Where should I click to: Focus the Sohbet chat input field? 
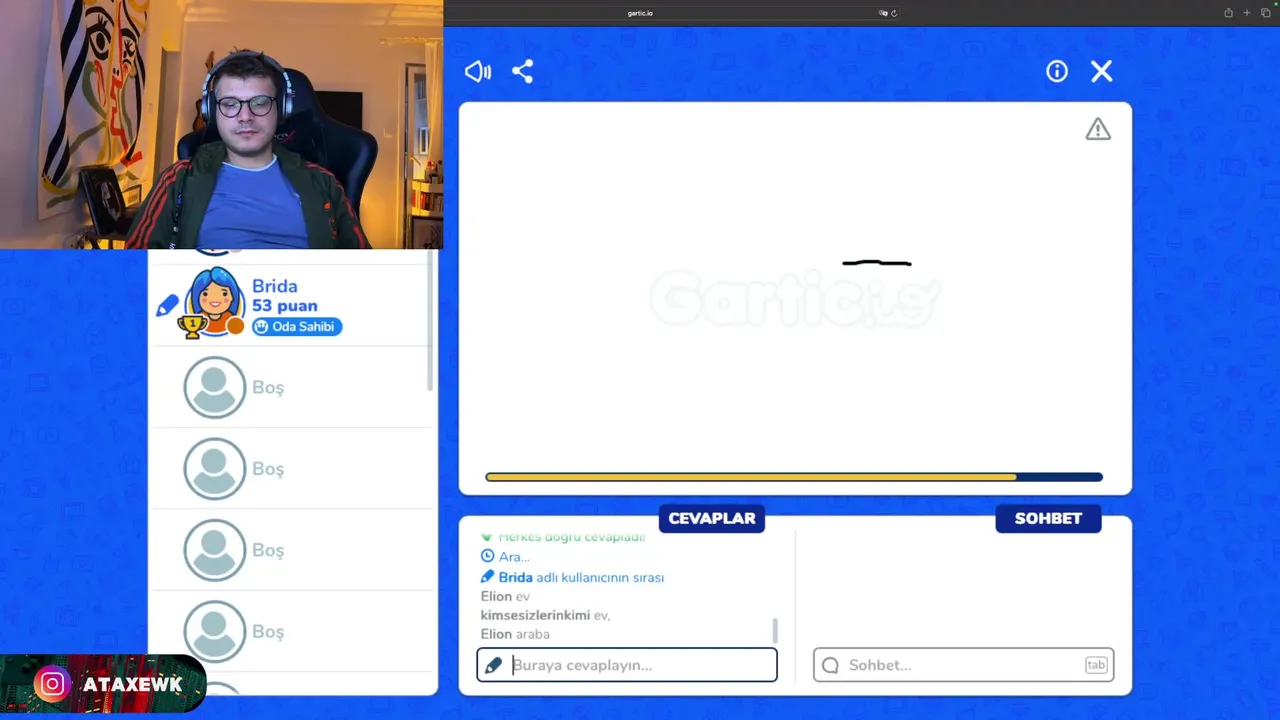click(963, 665)
